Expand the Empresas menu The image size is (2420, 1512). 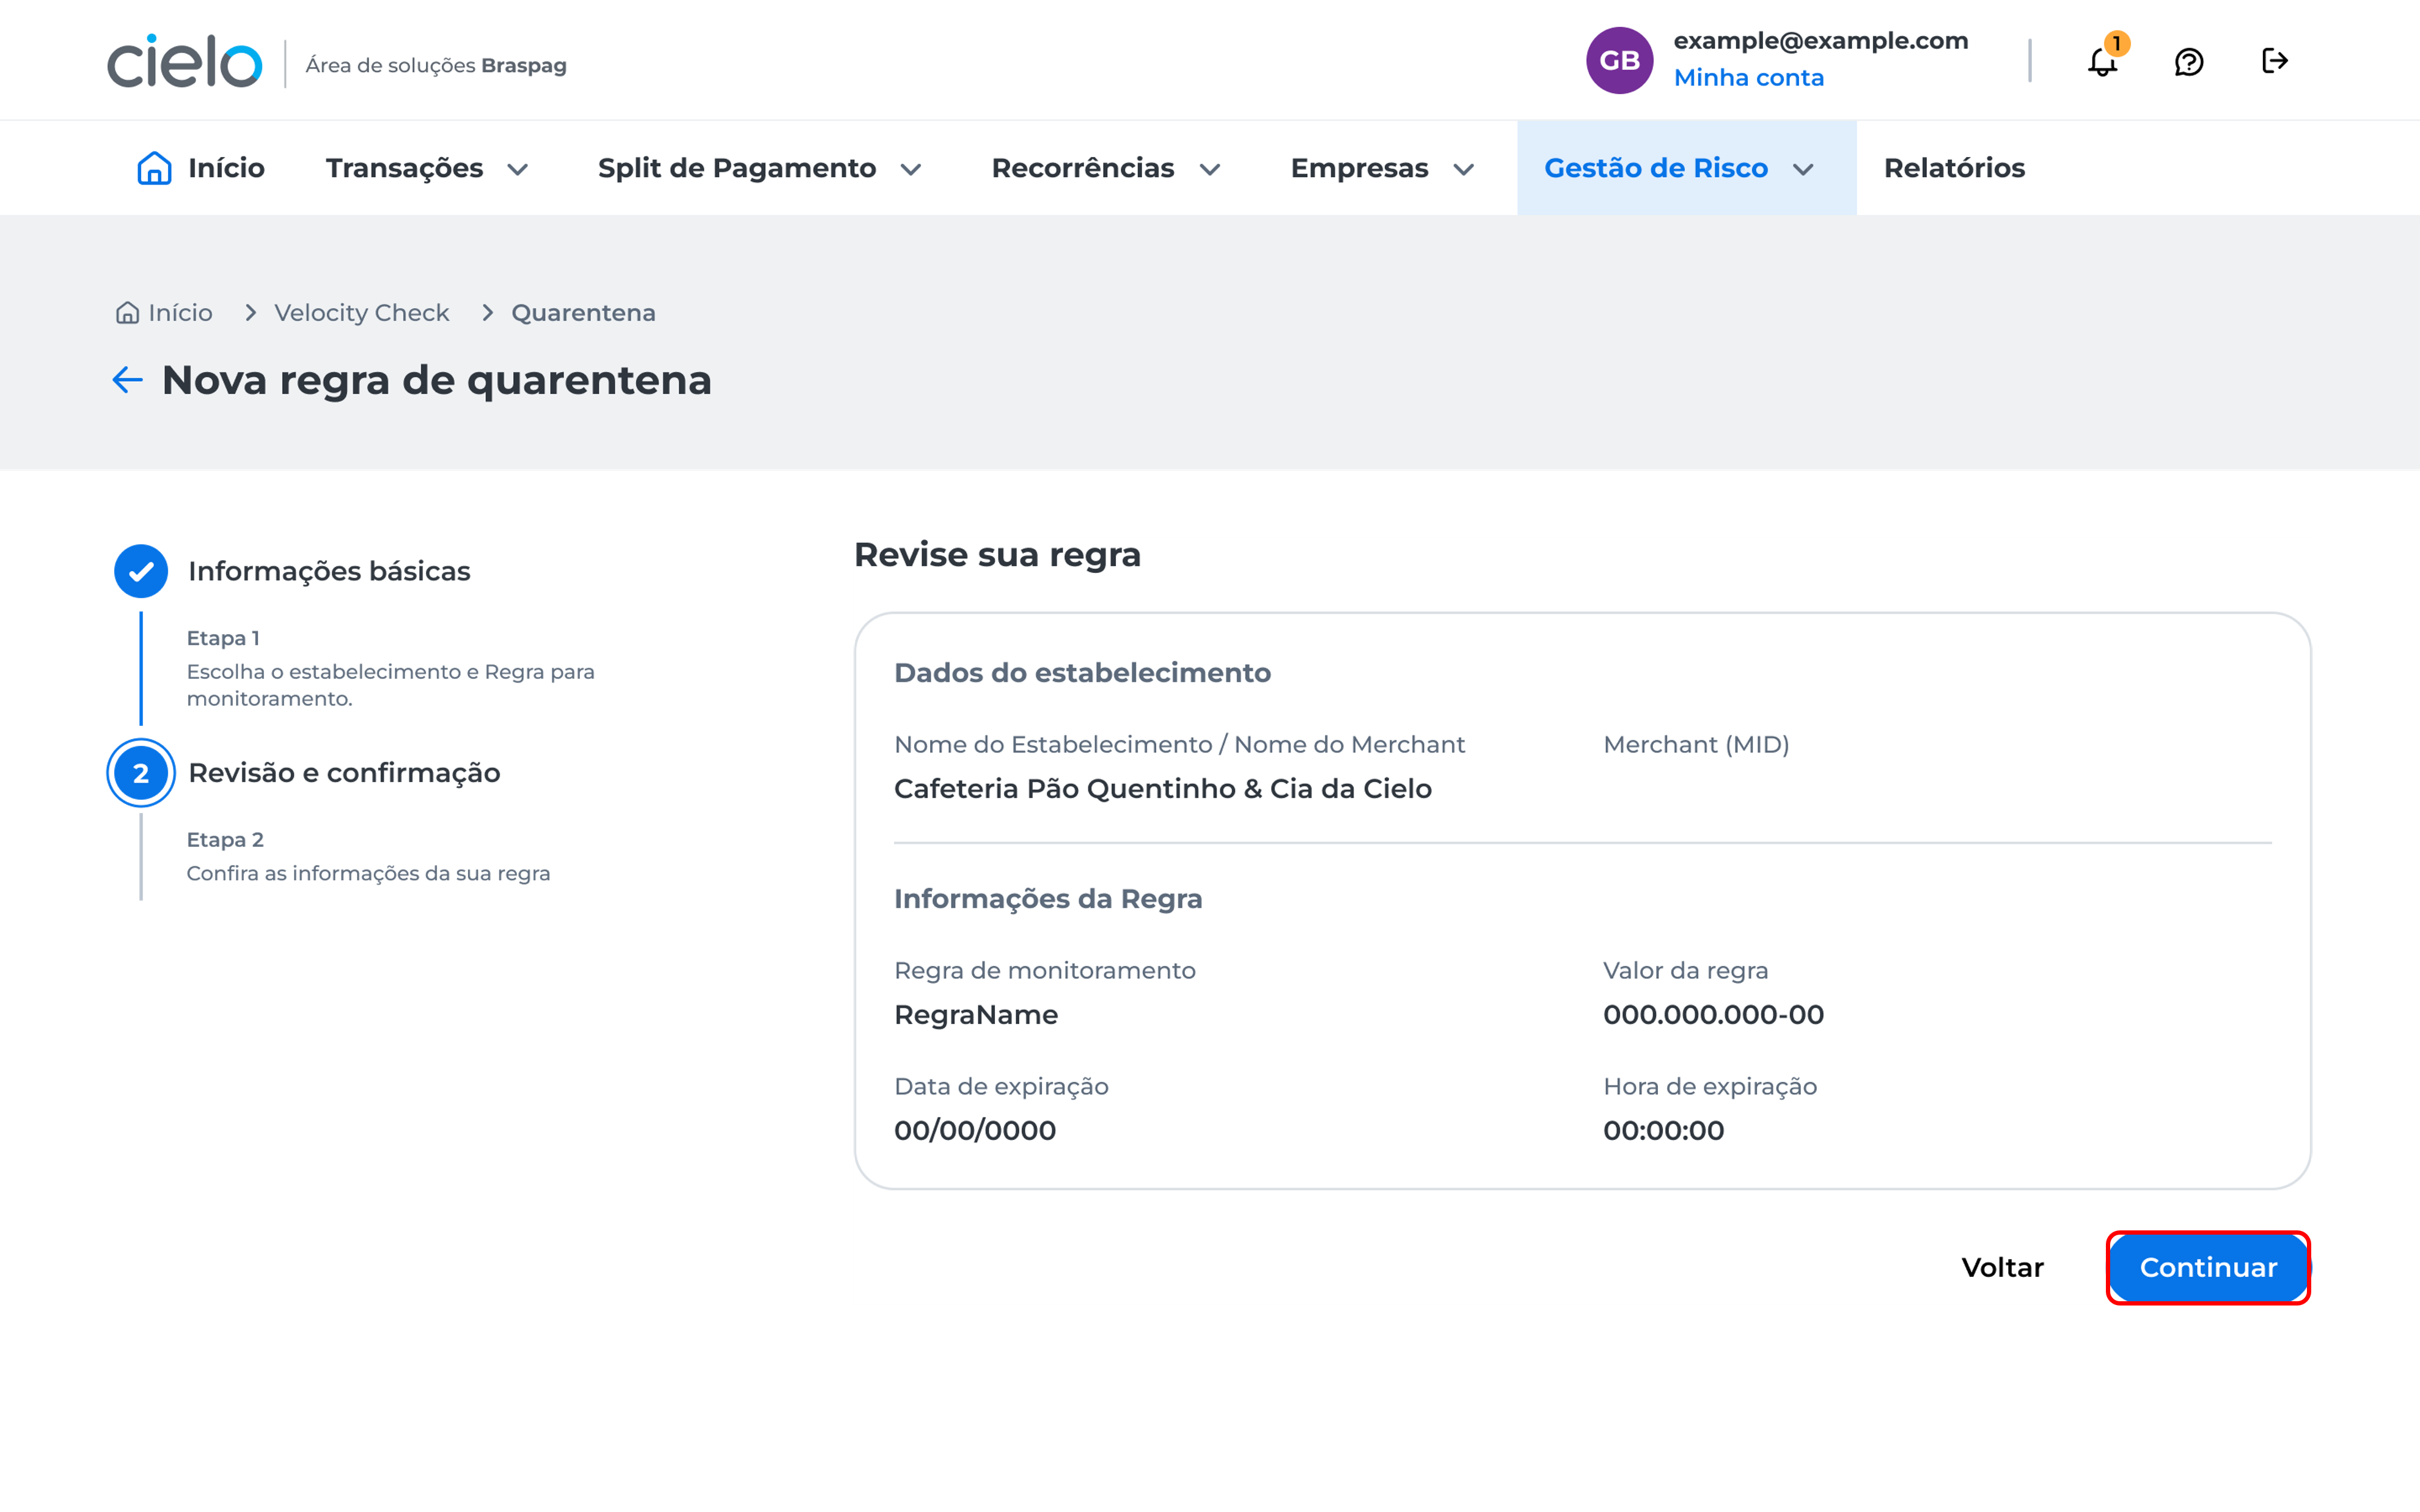[x=1381, y=168]
